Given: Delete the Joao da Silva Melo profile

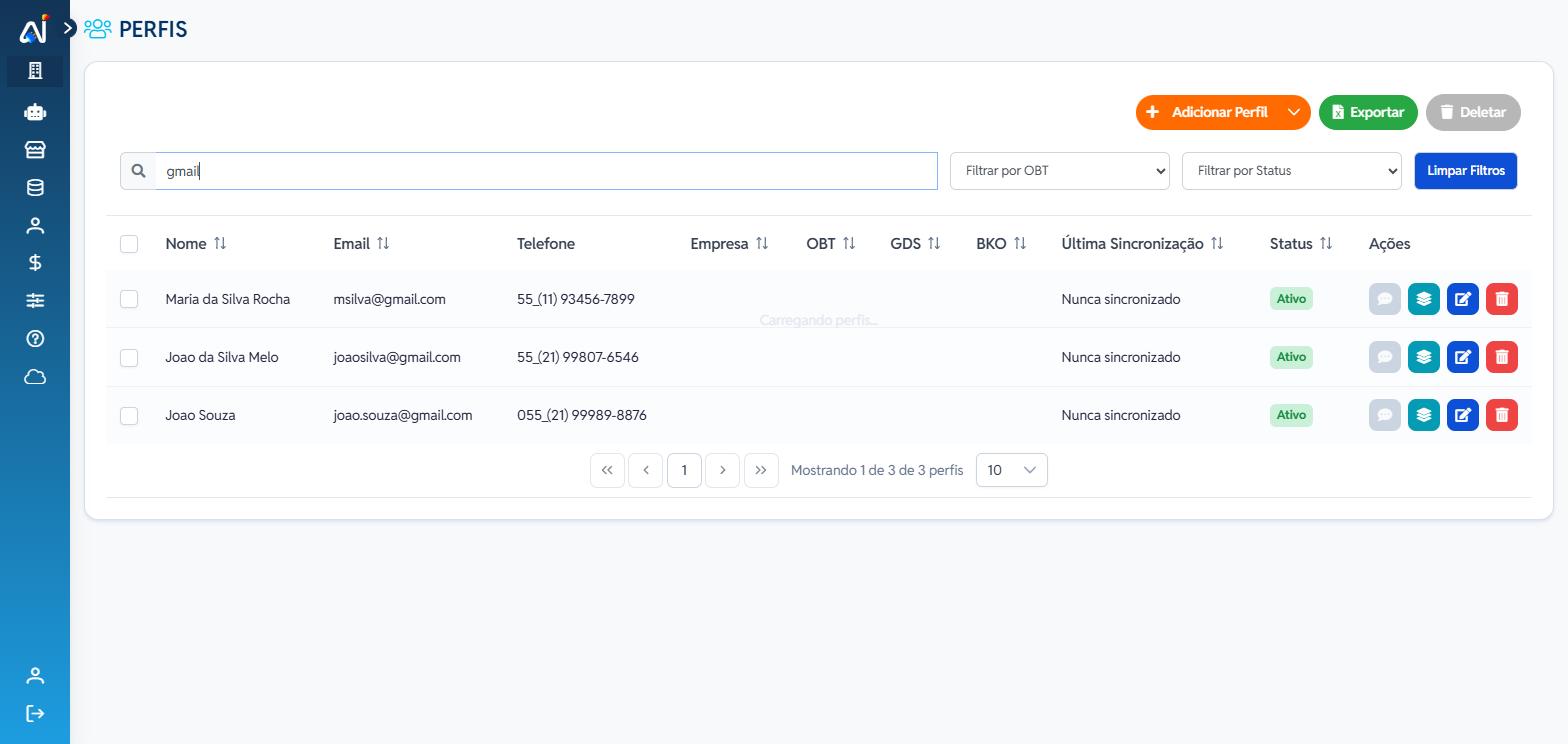Looking at the screenshot, I should pos(1502,357).
